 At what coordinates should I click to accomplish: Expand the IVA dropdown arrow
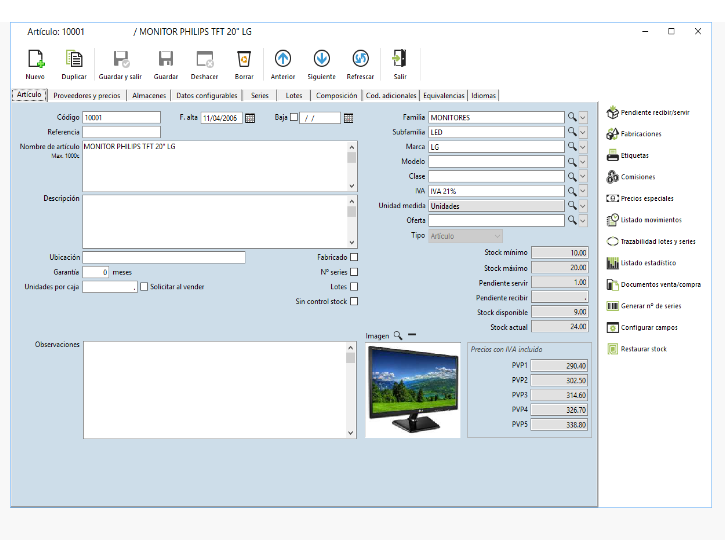coord(583,191)
